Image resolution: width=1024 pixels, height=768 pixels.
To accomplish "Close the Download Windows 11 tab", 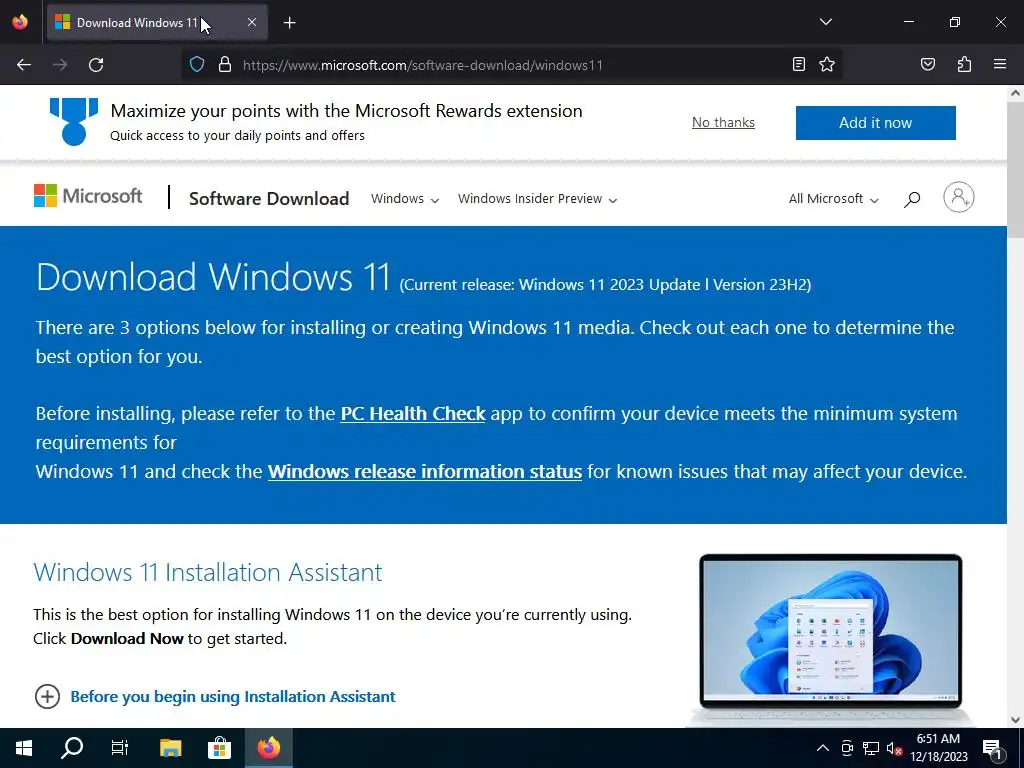I will click(252, 22).
